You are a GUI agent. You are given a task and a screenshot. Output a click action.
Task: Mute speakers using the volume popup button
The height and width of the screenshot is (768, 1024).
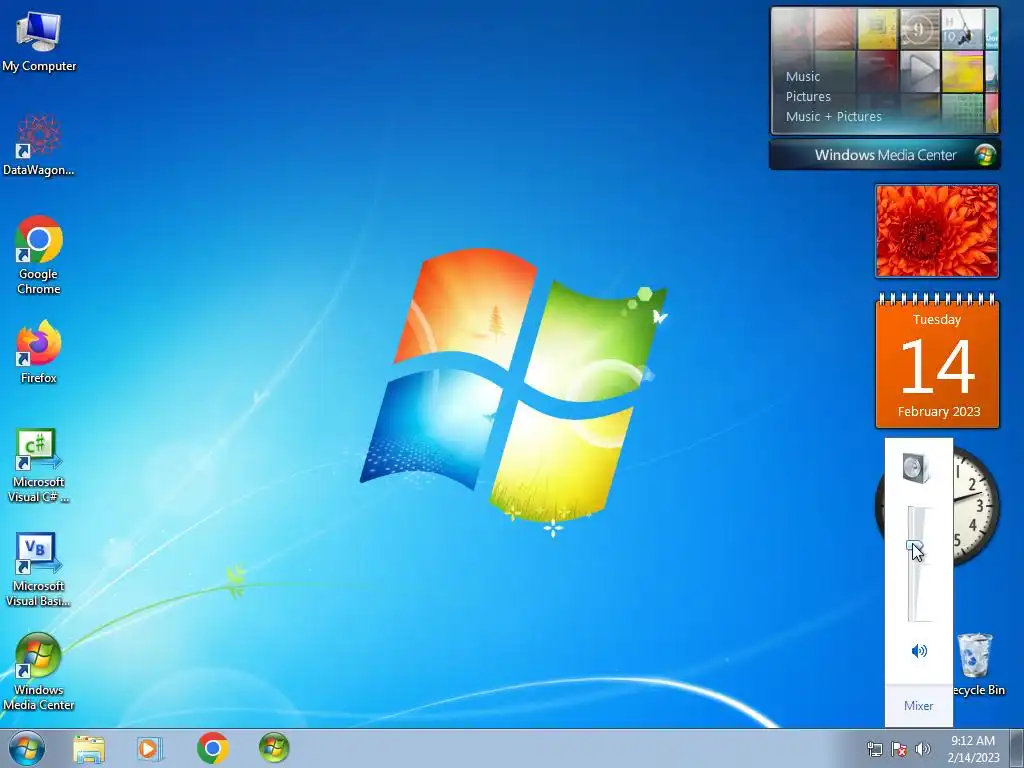(x=919, y=650)
